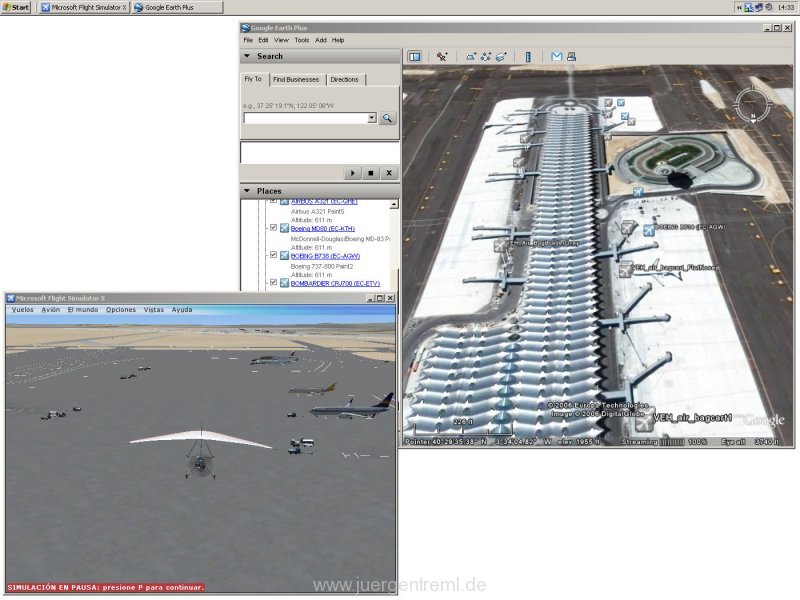Screen dimensions: 800x600
Task: Click the Add Polygon toolbar icon
Action: pyautogui.click(x=470, y=57)
